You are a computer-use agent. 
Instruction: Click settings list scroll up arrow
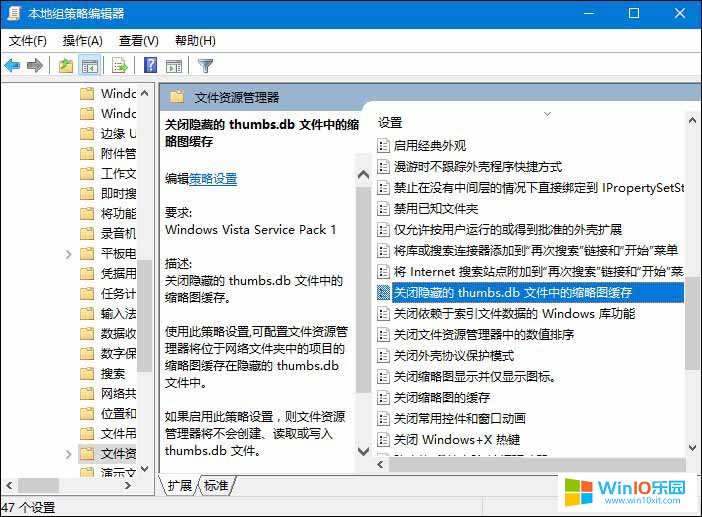coord(692,120)
